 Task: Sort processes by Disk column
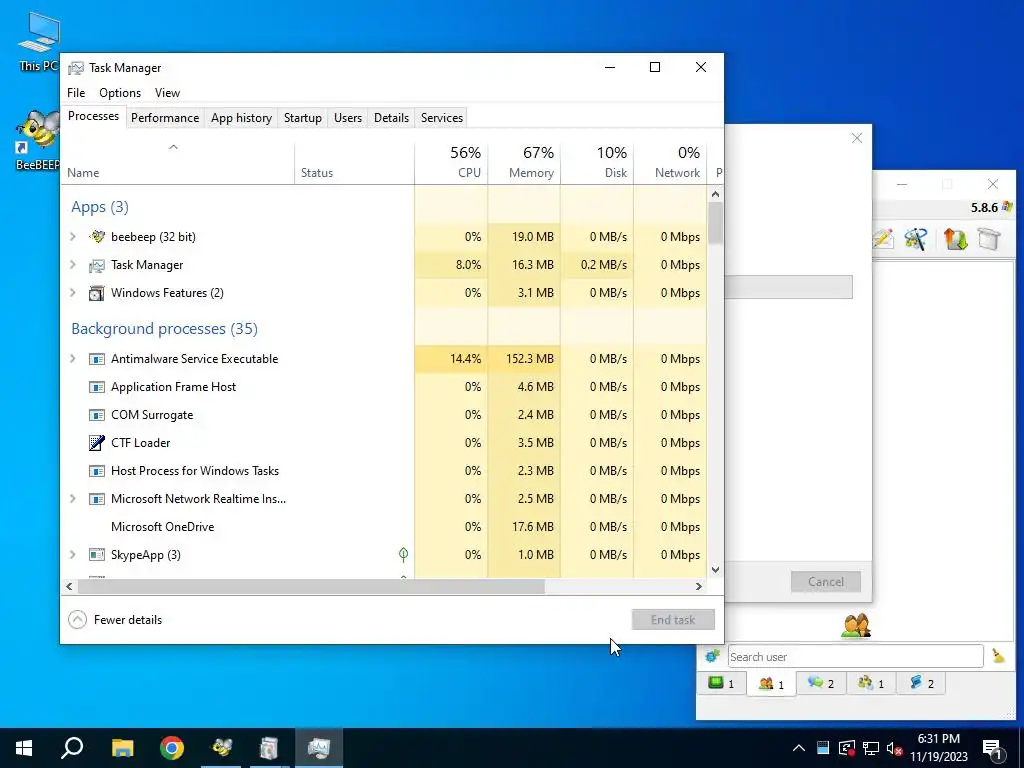(597, 162)
